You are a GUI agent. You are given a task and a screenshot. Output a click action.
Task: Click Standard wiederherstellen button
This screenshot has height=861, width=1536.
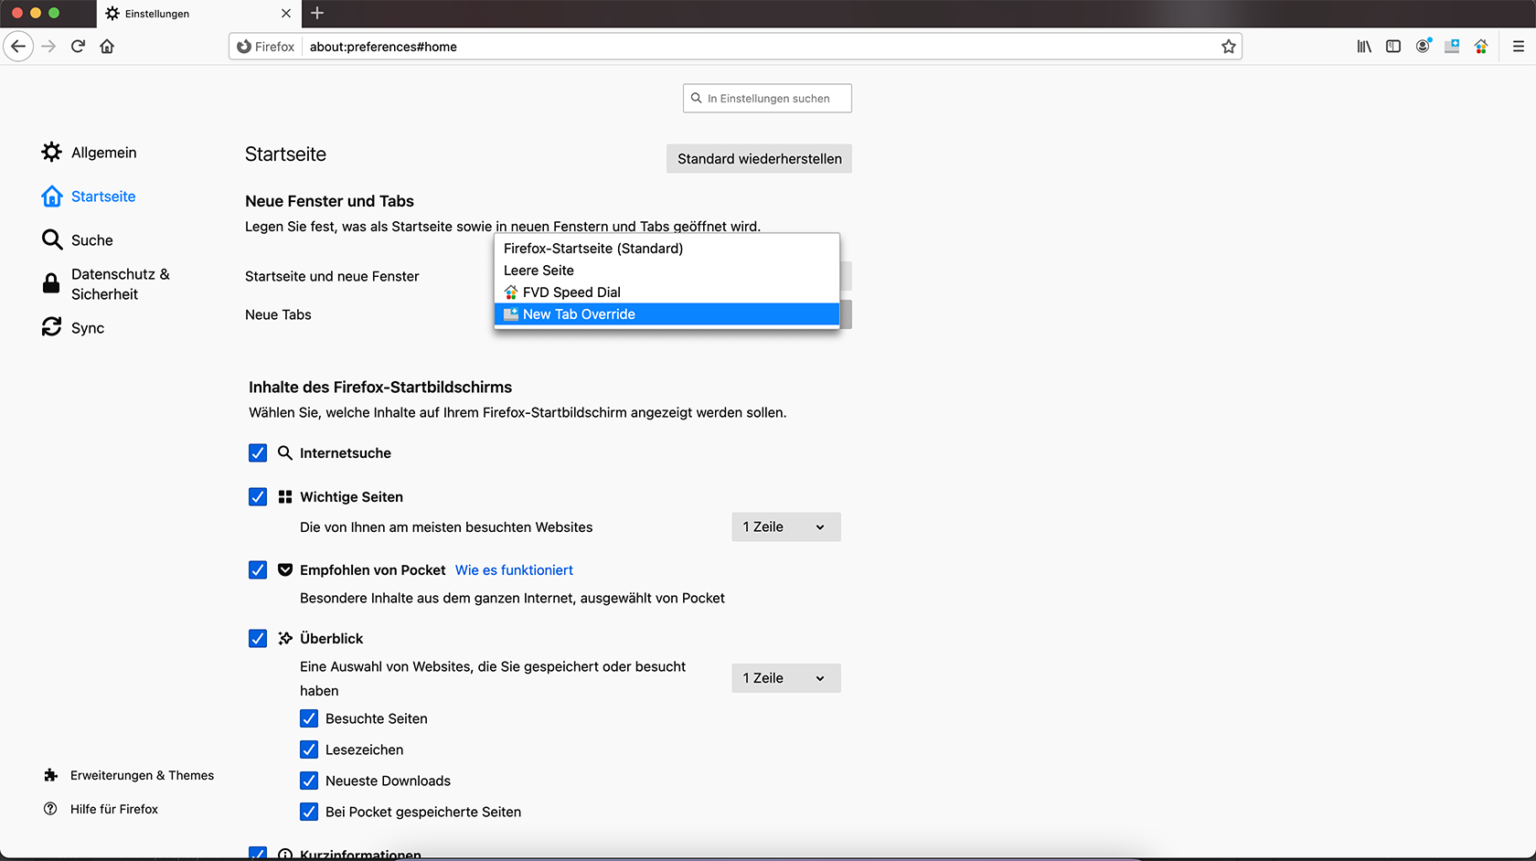[759, 159]
